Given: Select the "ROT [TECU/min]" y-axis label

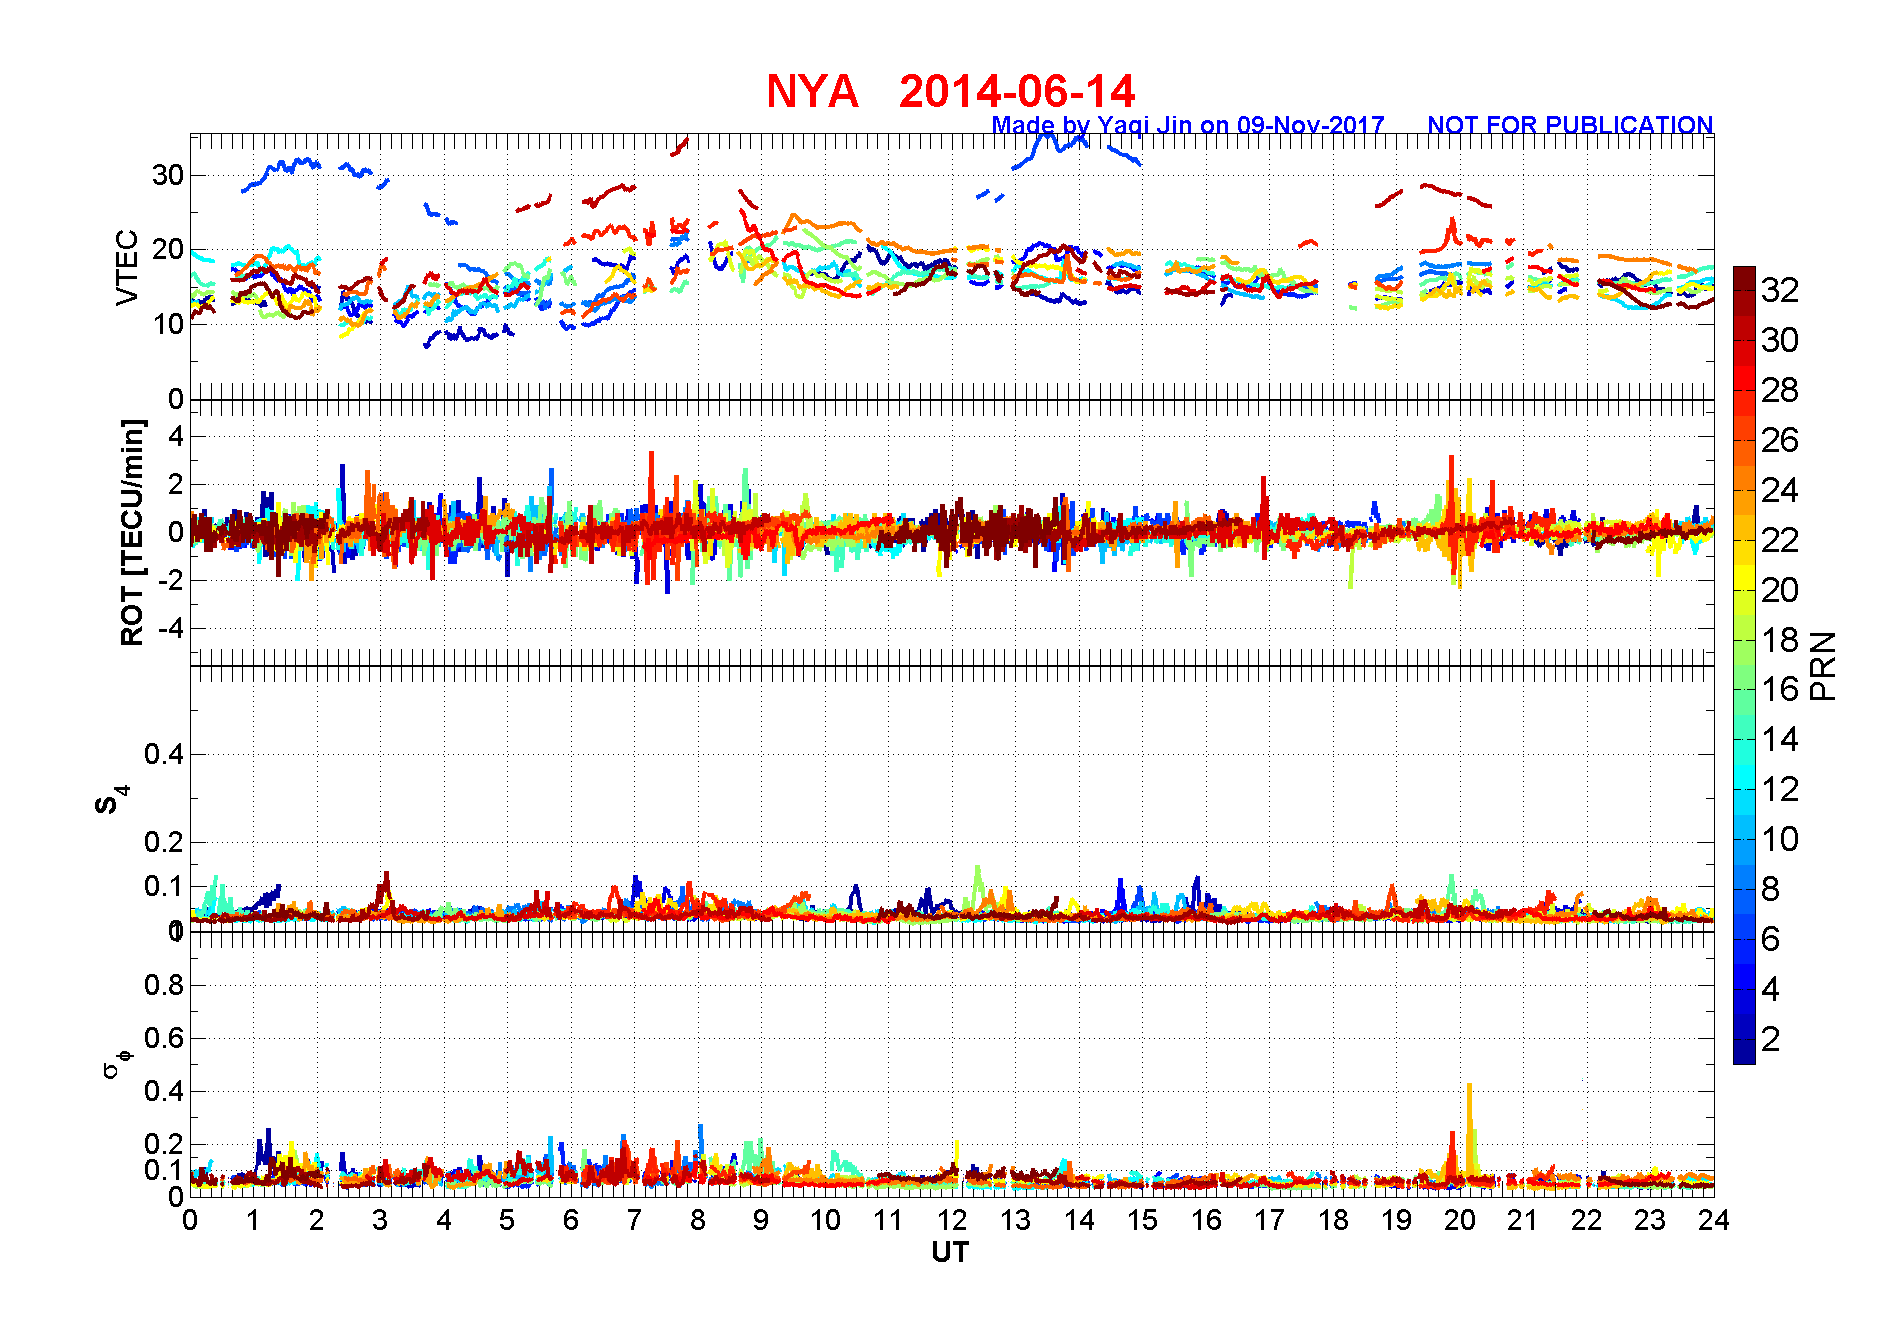Looking at the screenshot, I should [x=131, y=532].
